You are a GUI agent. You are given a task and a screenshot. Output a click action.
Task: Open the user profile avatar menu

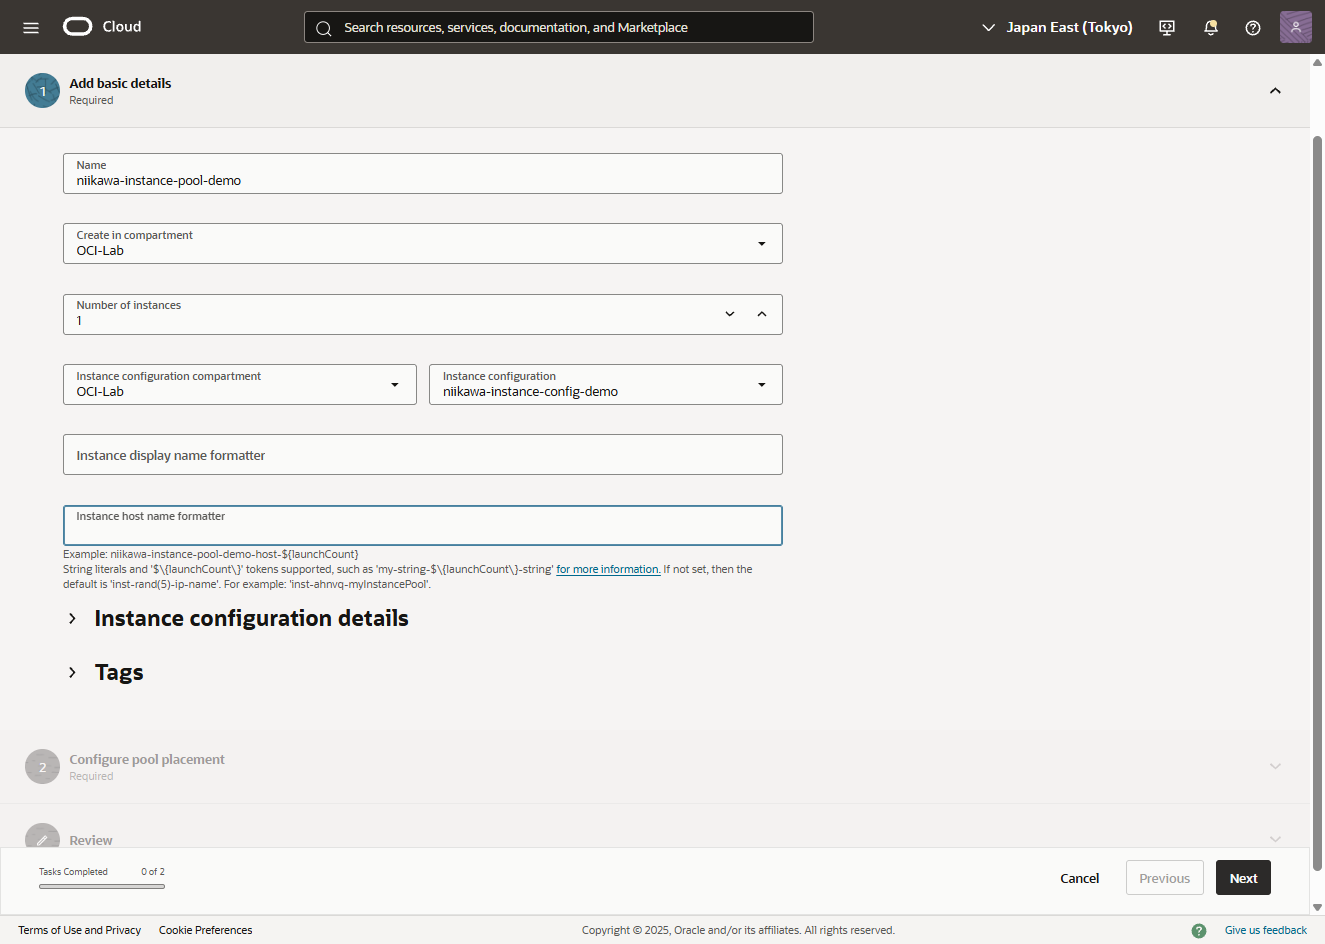tap(1295, 27)
